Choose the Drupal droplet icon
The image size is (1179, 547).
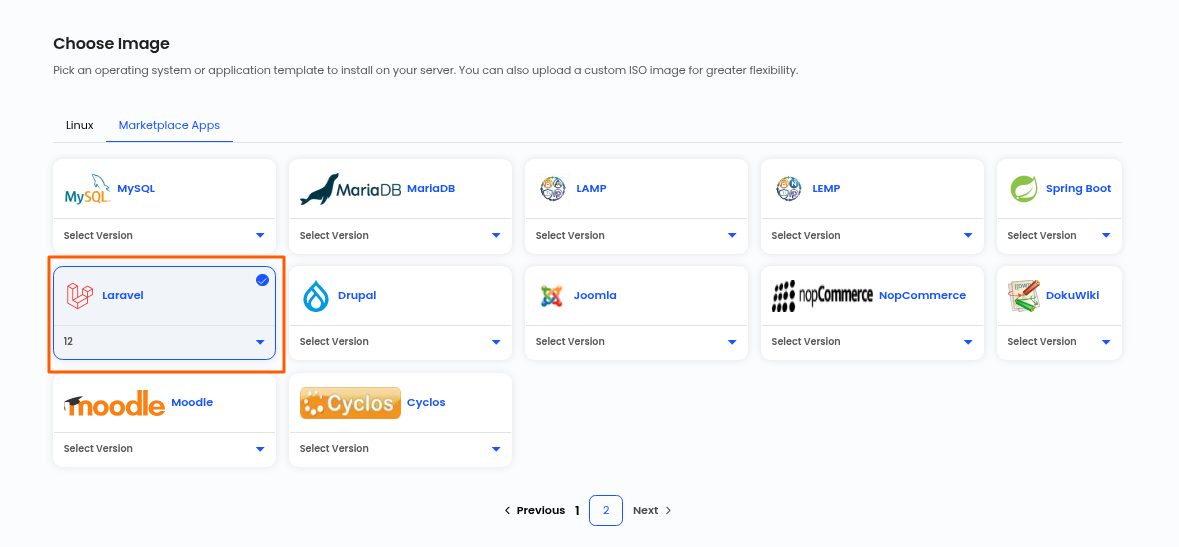(316, 296)
